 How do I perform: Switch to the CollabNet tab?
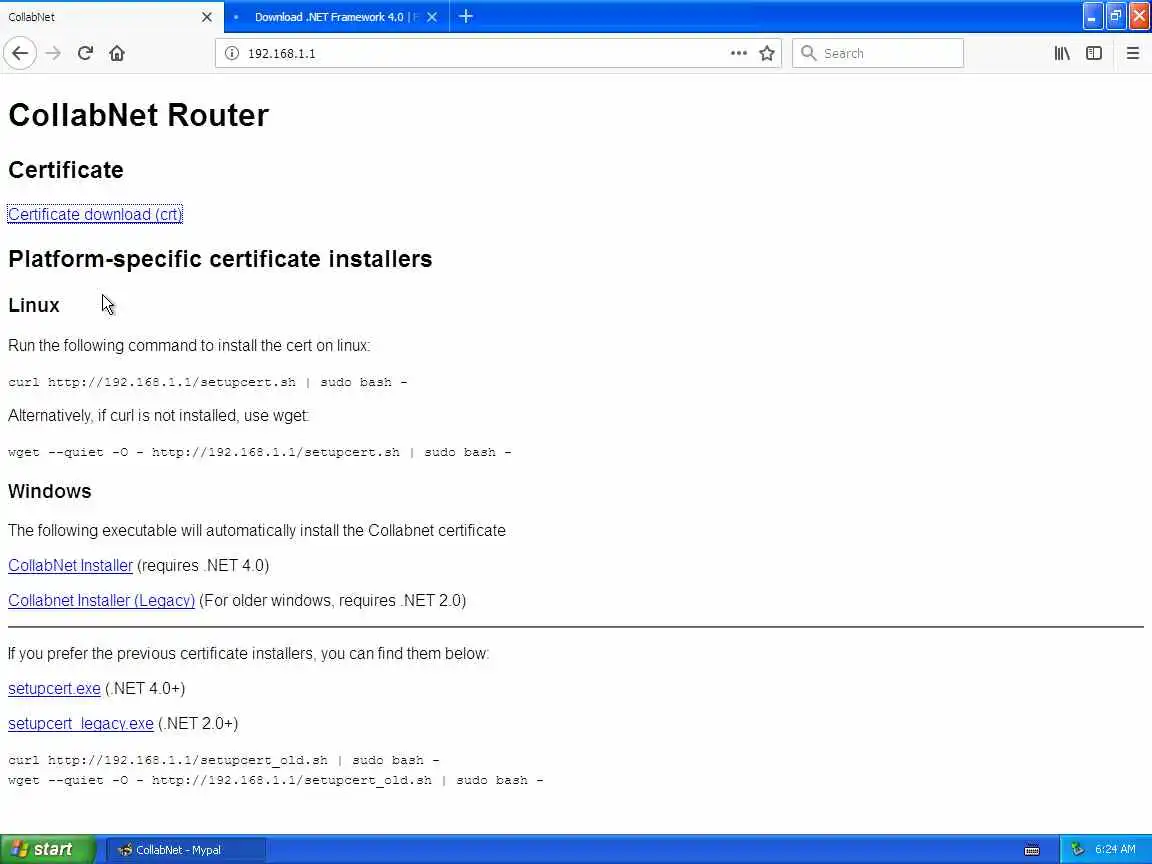coord(112,17)
